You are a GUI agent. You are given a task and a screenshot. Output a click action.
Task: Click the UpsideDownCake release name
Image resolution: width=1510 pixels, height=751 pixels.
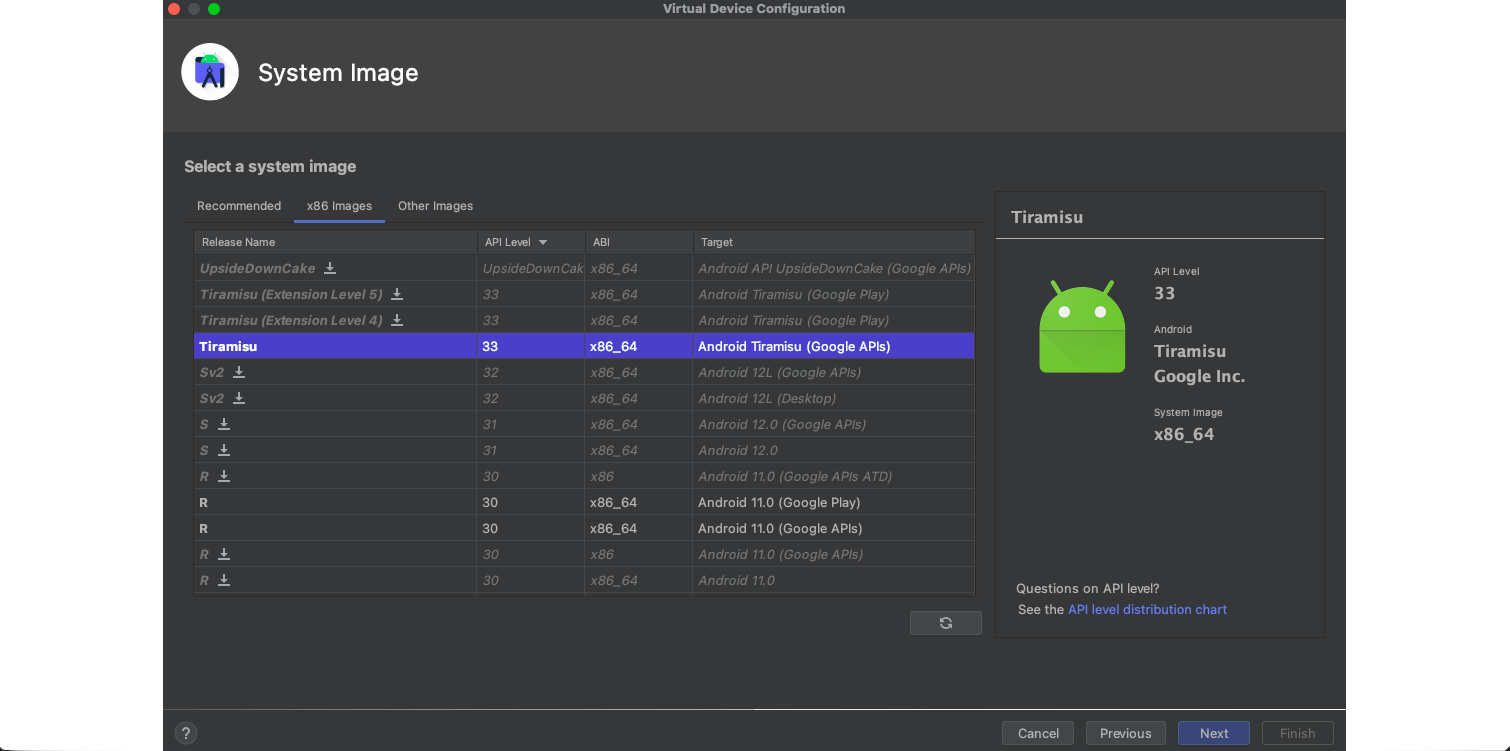pos(257,268)
